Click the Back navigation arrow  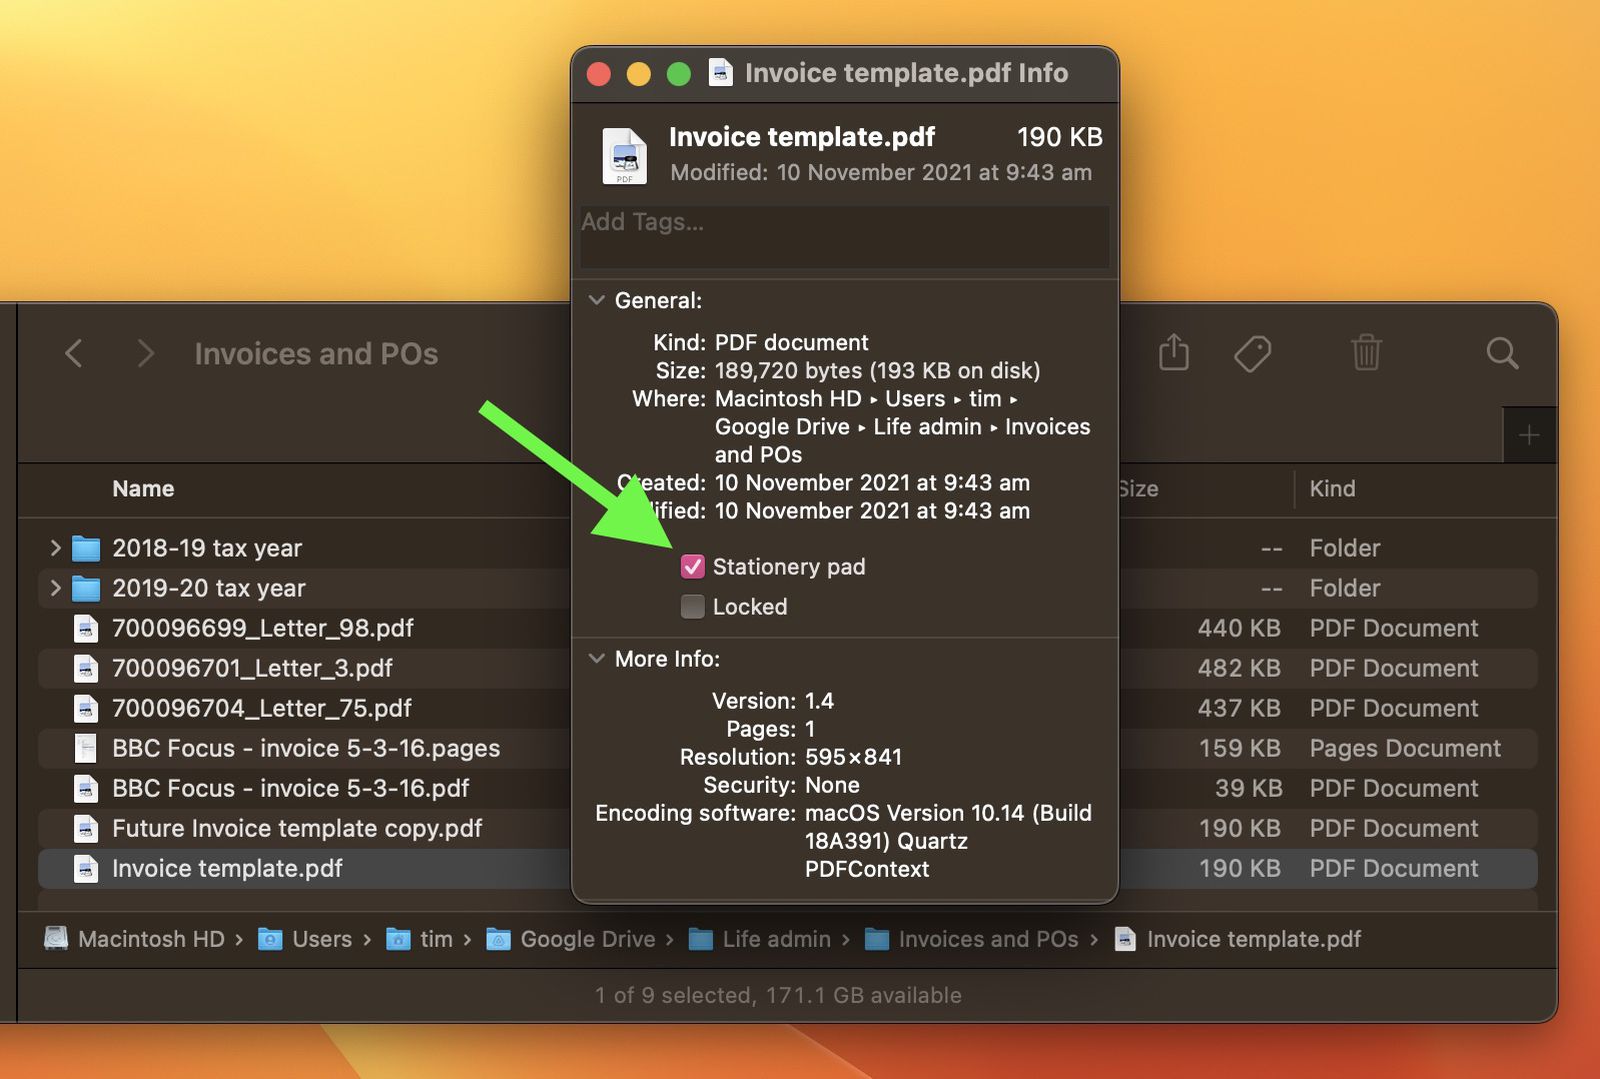(x=75, y=353)
